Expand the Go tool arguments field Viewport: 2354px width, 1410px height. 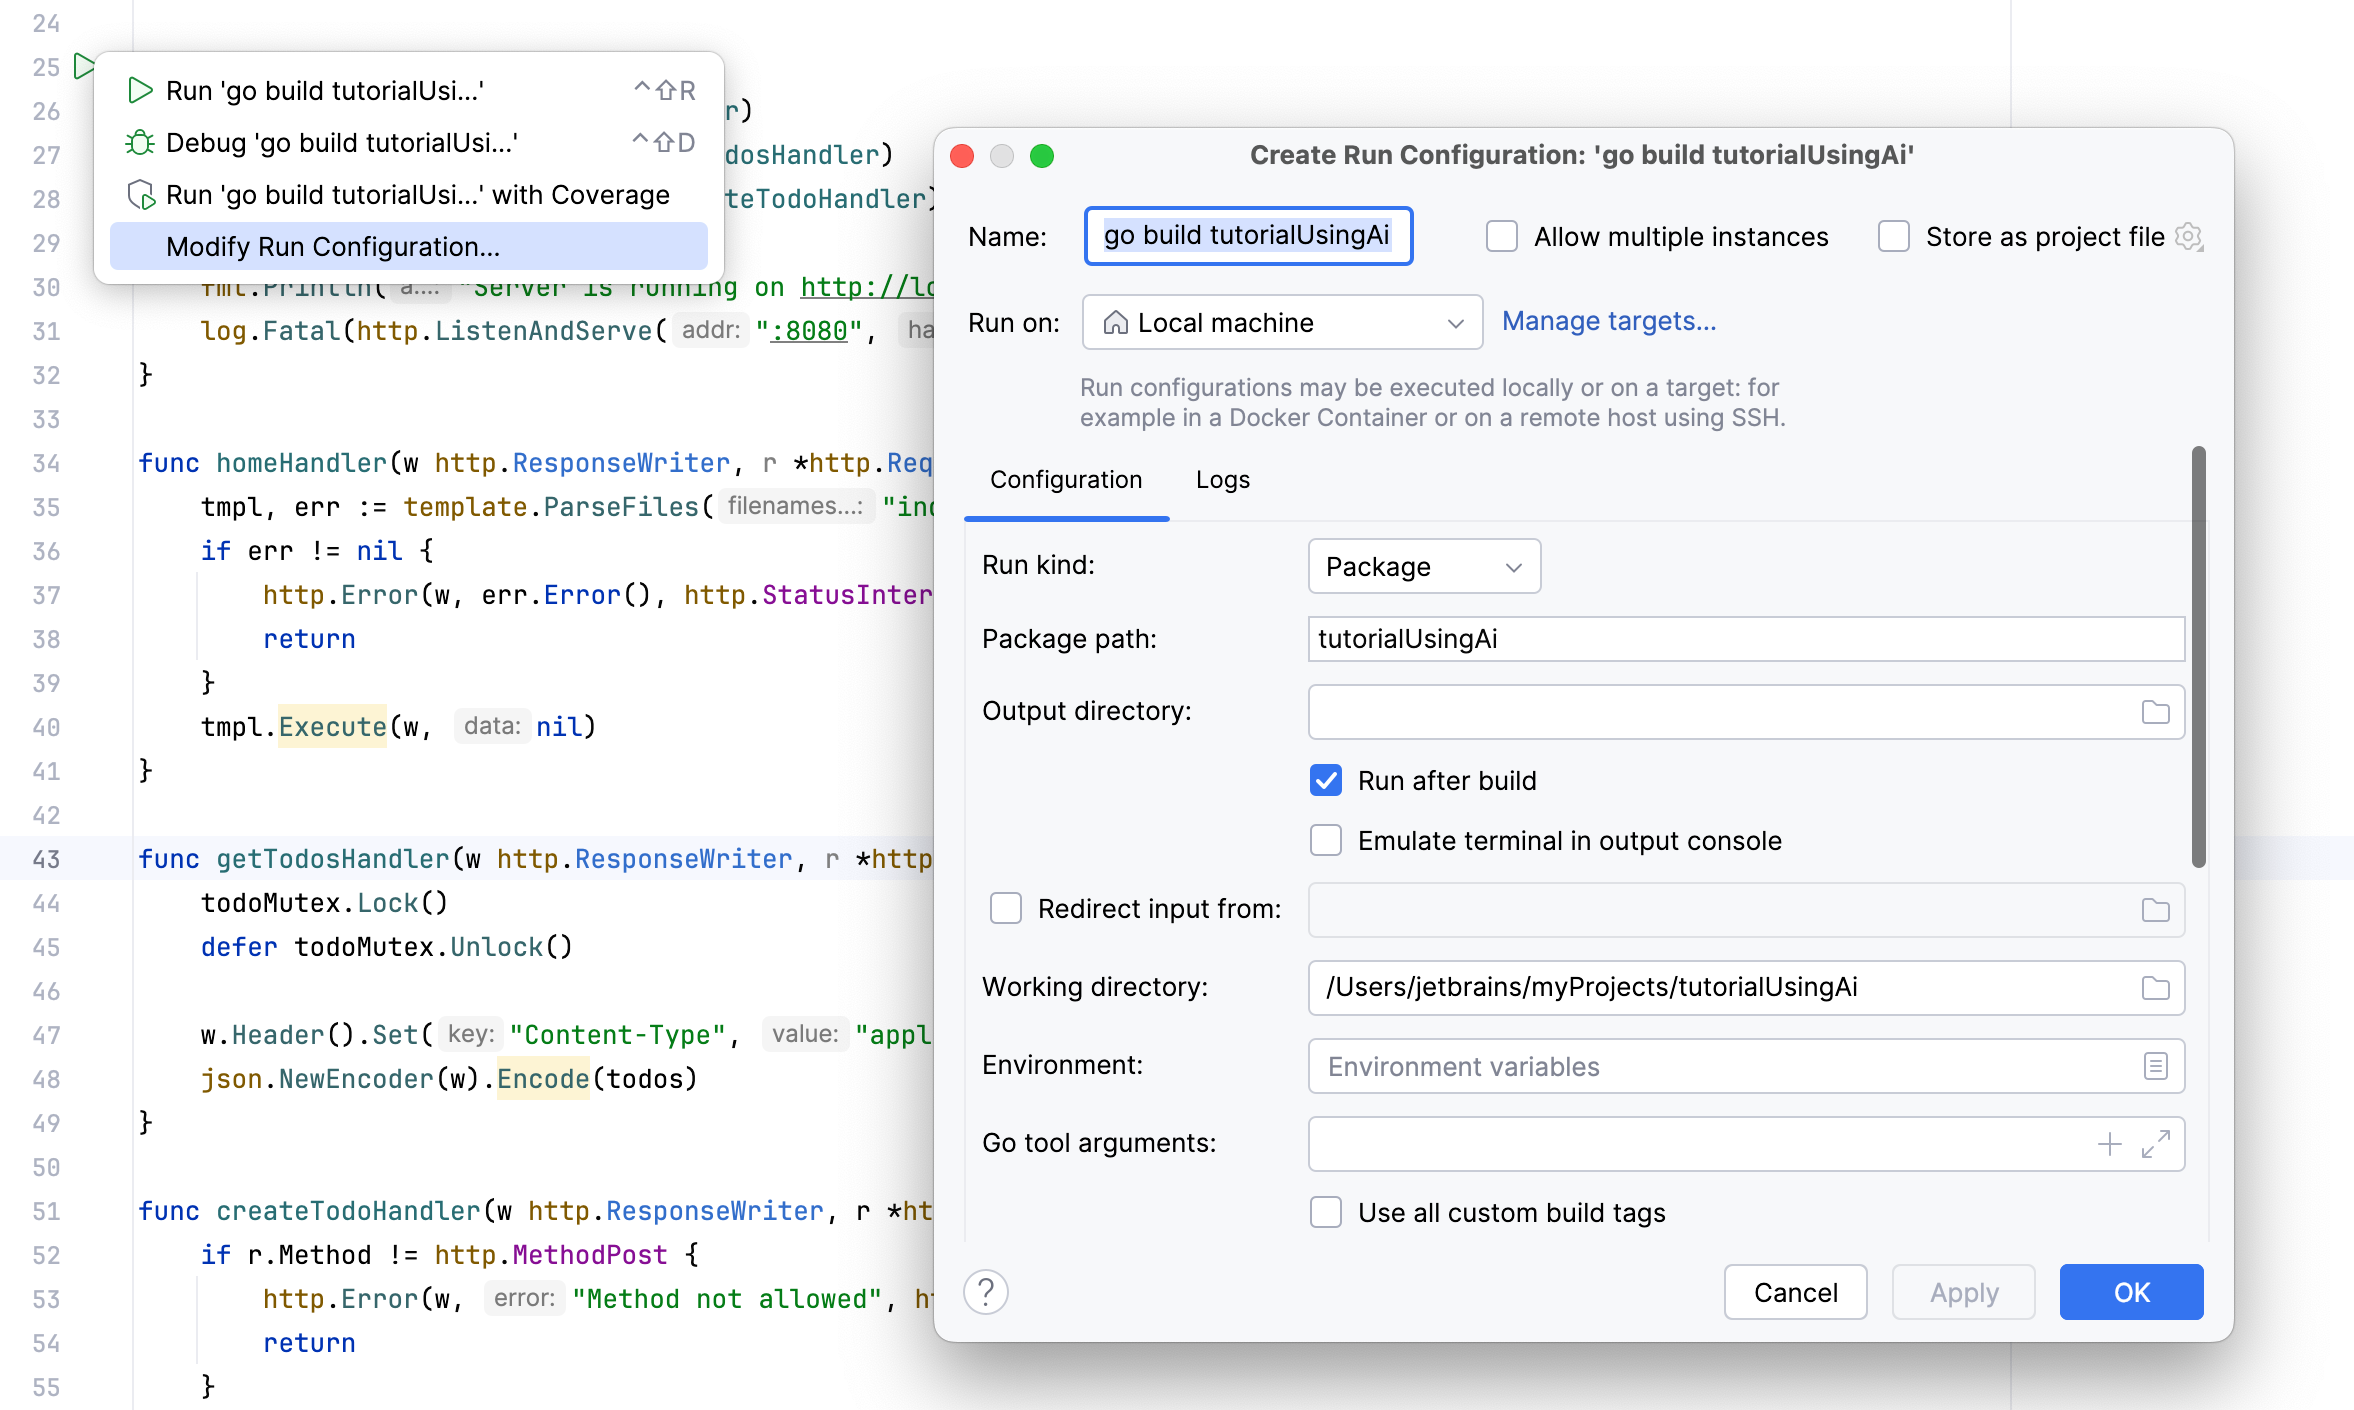click(x=2155, y=1144)
